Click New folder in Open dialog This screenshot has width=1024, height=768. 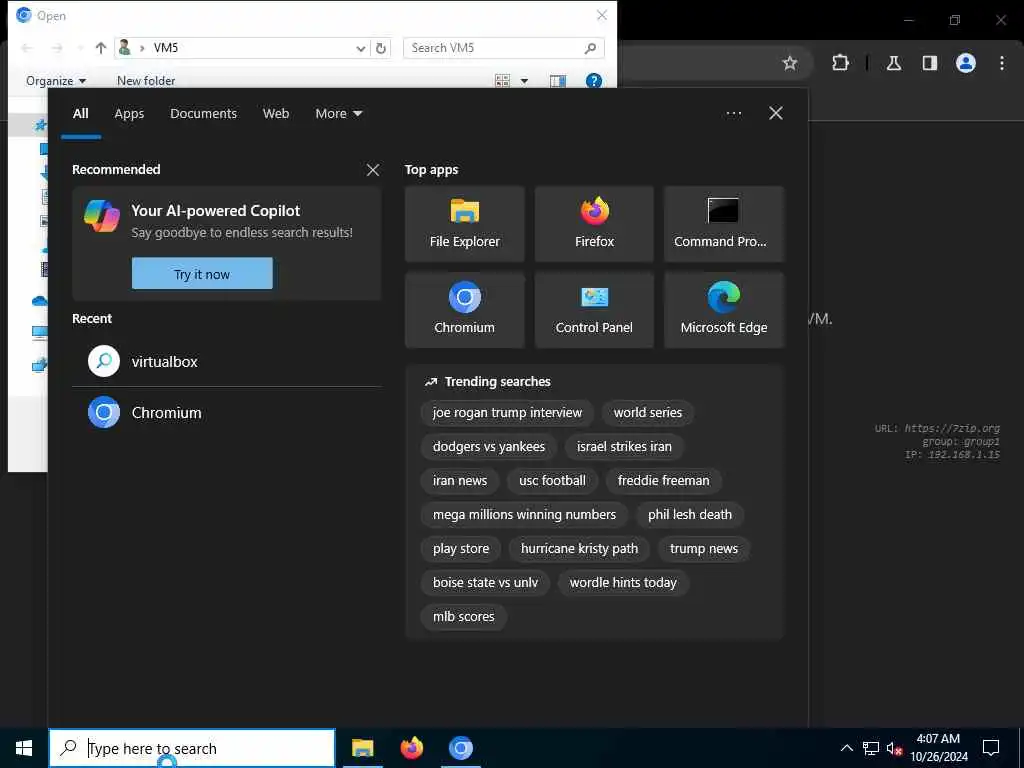point(146,80)
